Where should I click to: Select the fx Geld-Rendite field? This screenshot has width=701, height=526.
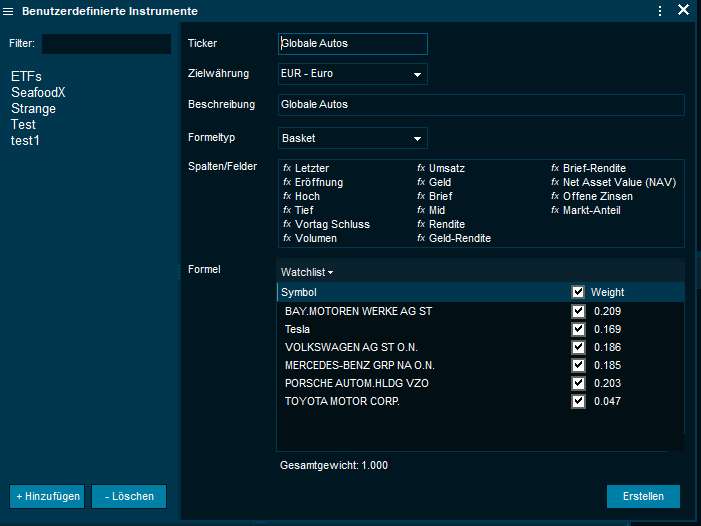click(459, 239)
